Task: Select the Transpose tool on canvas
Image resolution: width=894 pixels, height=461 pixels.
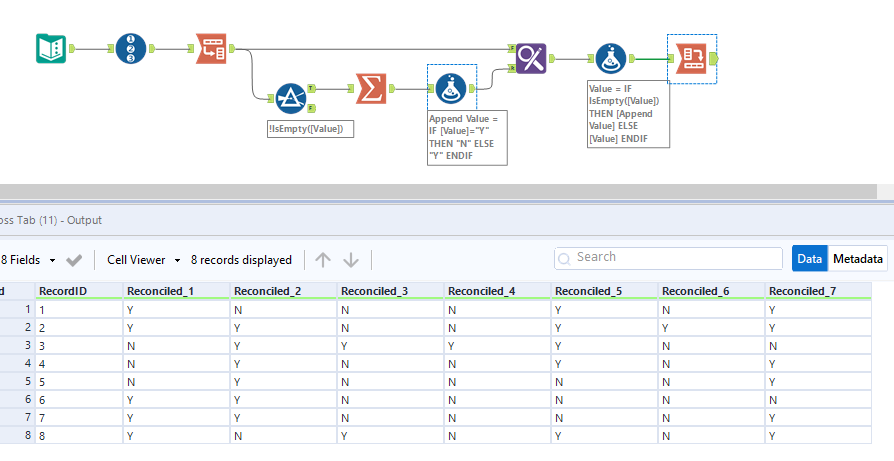Action: [x=211, y=48]
